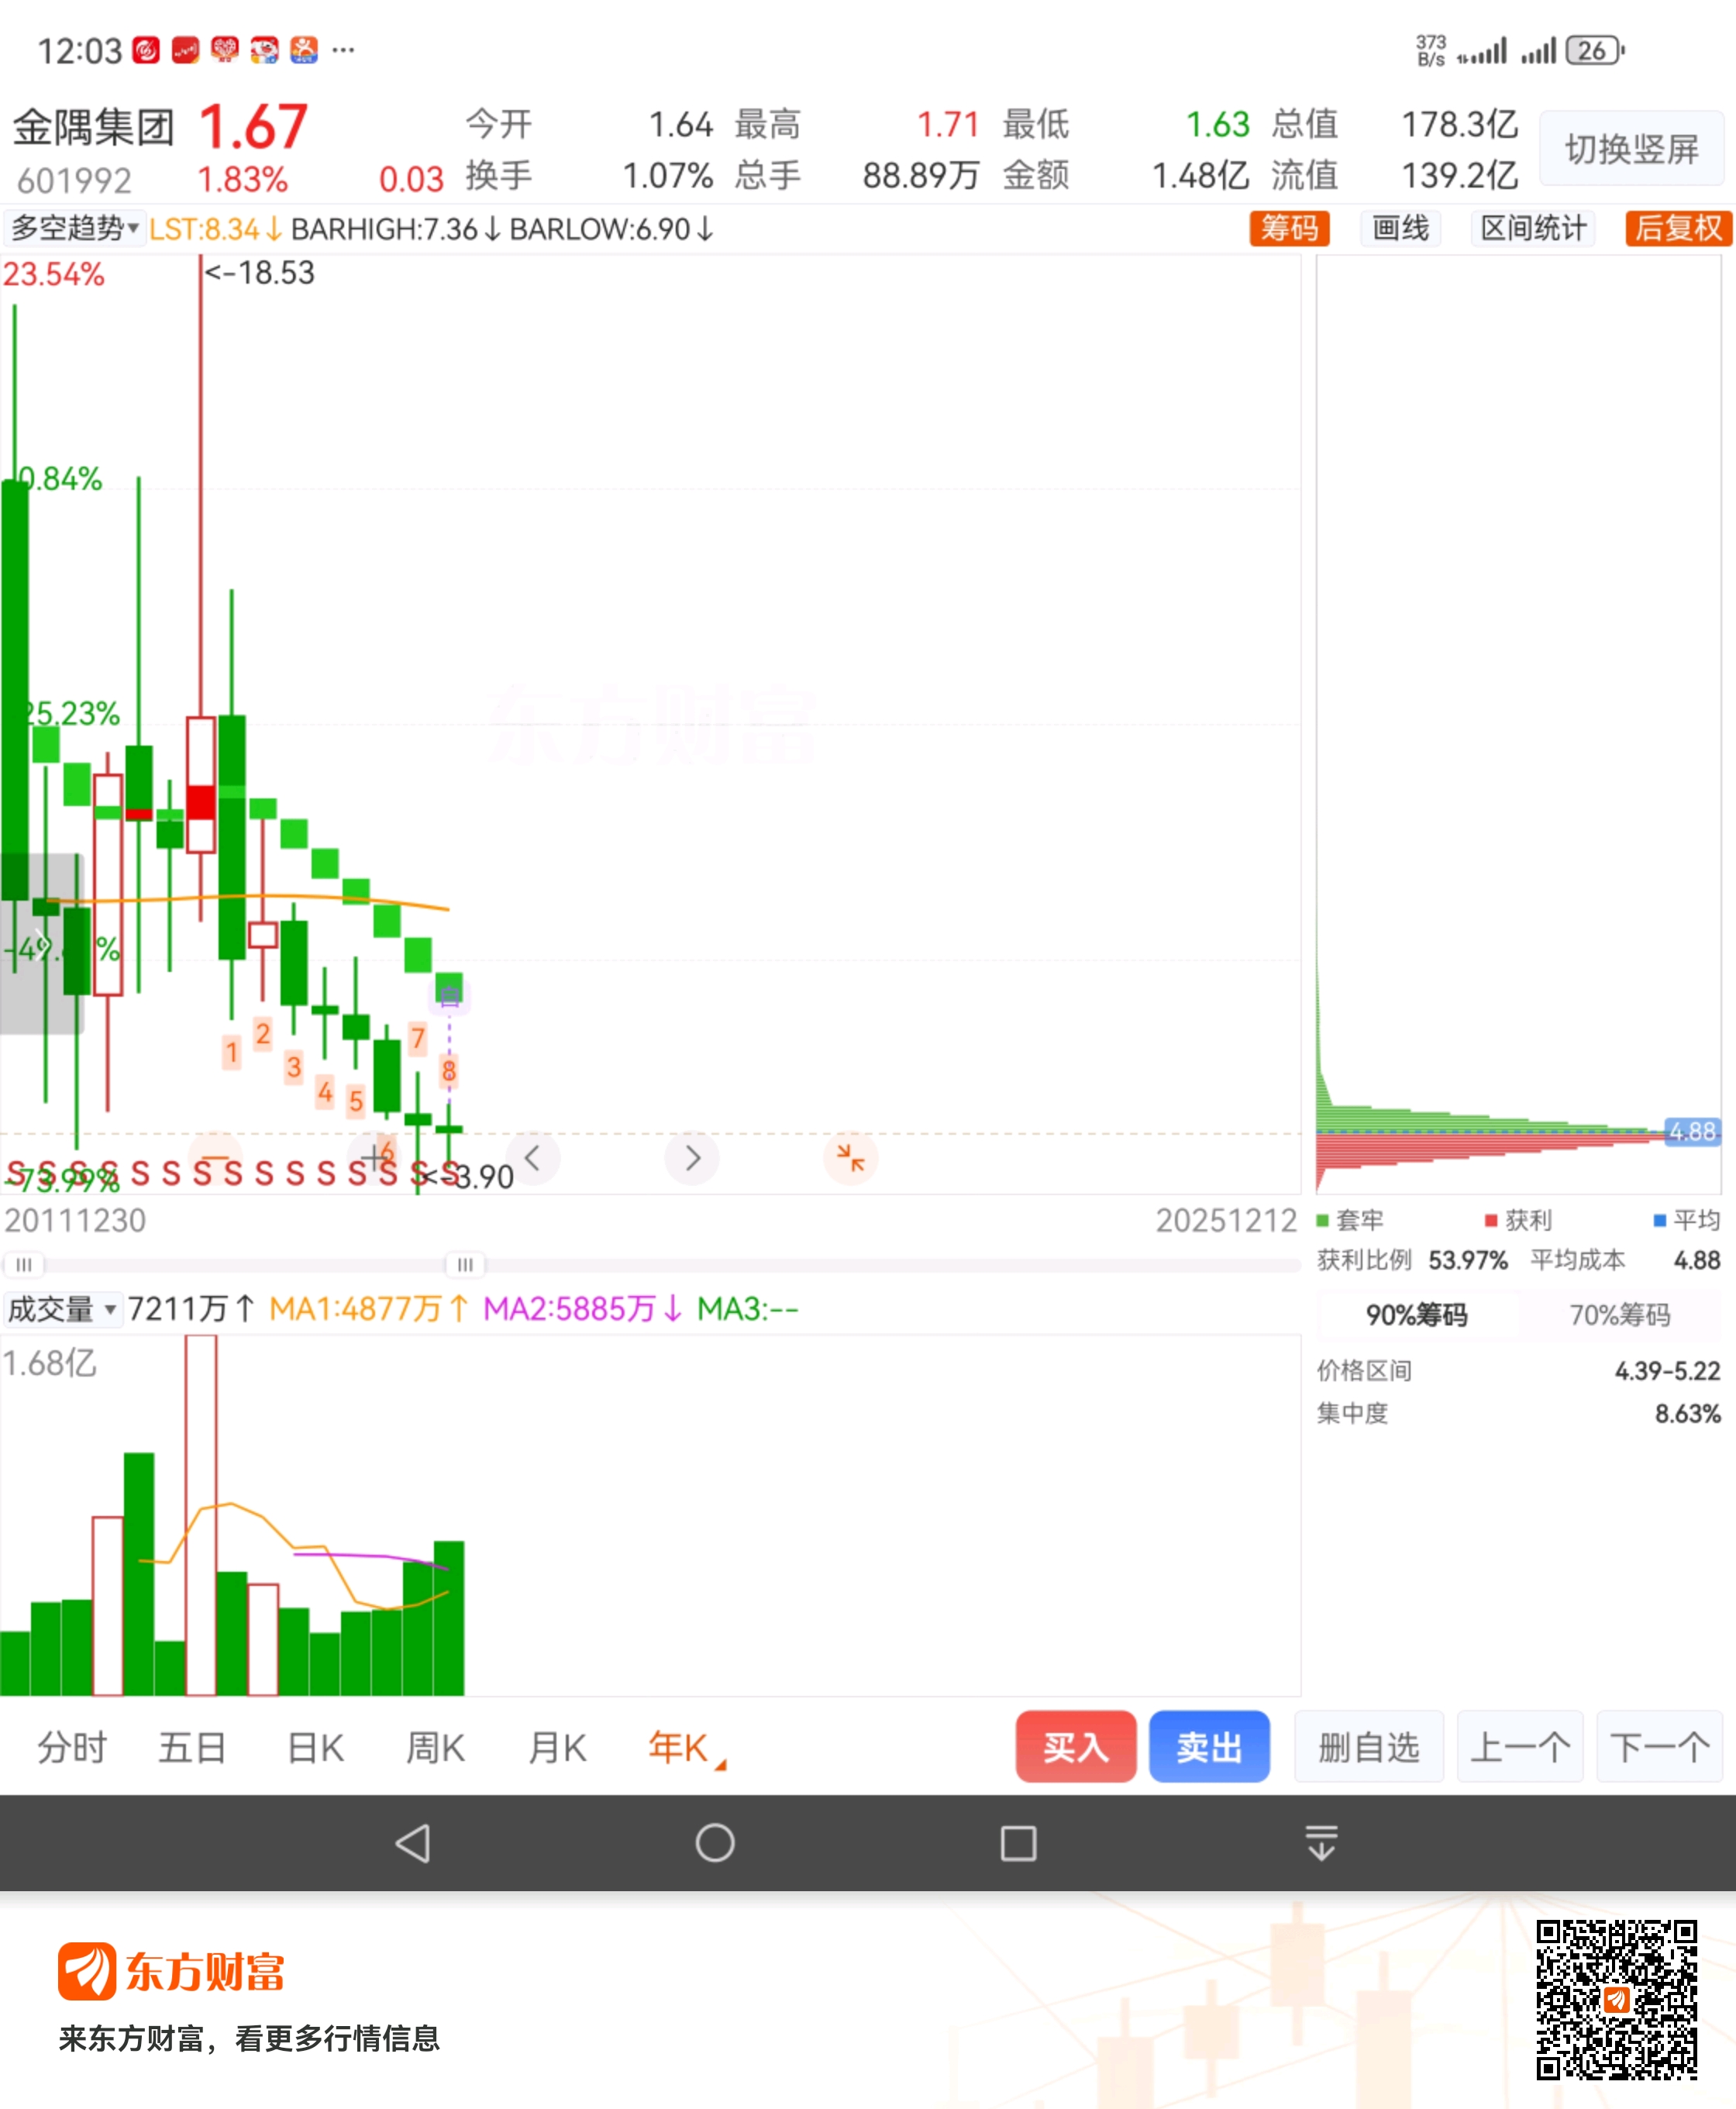Screen dimensions: 1736x2109
Task: Toggle the 筹码 chip distribution button
Action: coord(1289,228)
